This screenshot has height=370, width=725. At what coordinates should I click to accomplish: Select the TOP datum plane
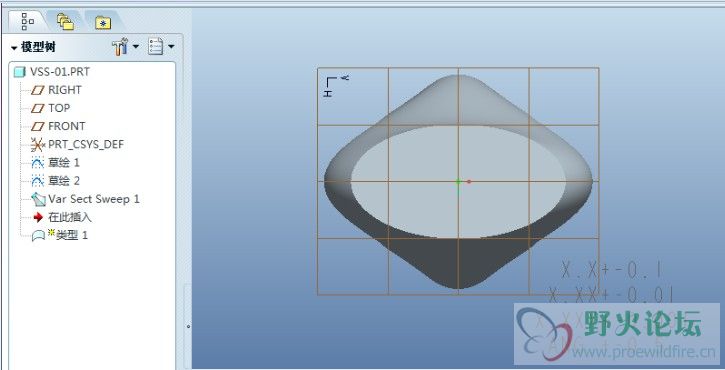pos(50,108)
